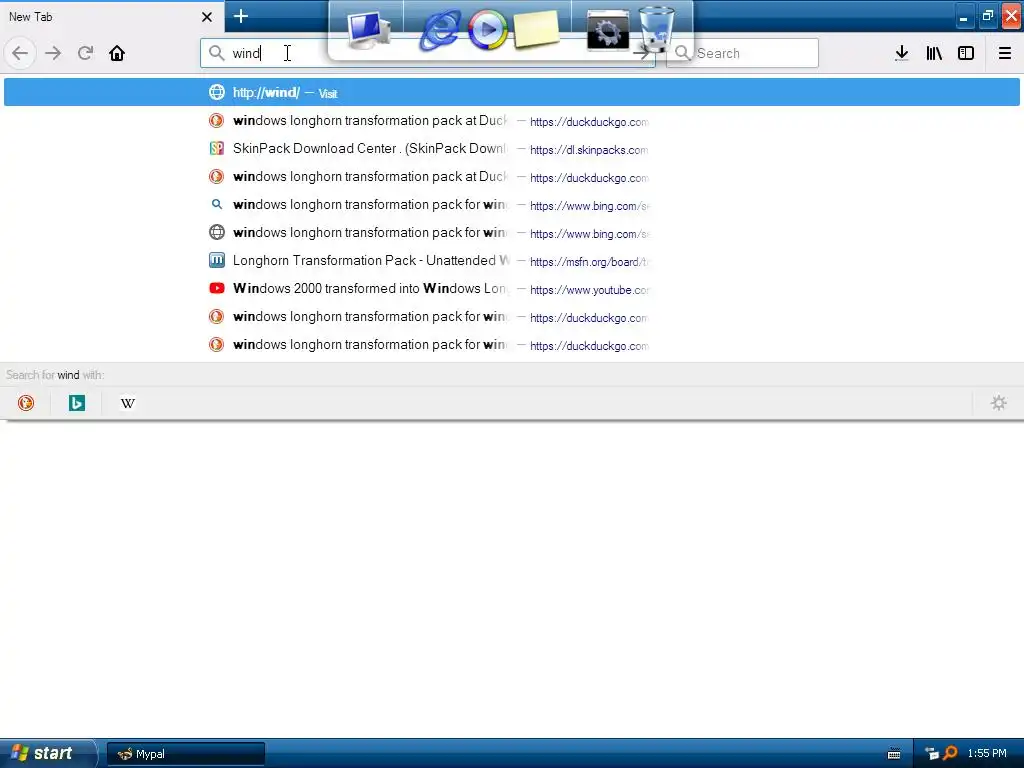Screen dimensions: 1024x768
Task: Open the Library bookshelf icon
Action: click(934, 53)
